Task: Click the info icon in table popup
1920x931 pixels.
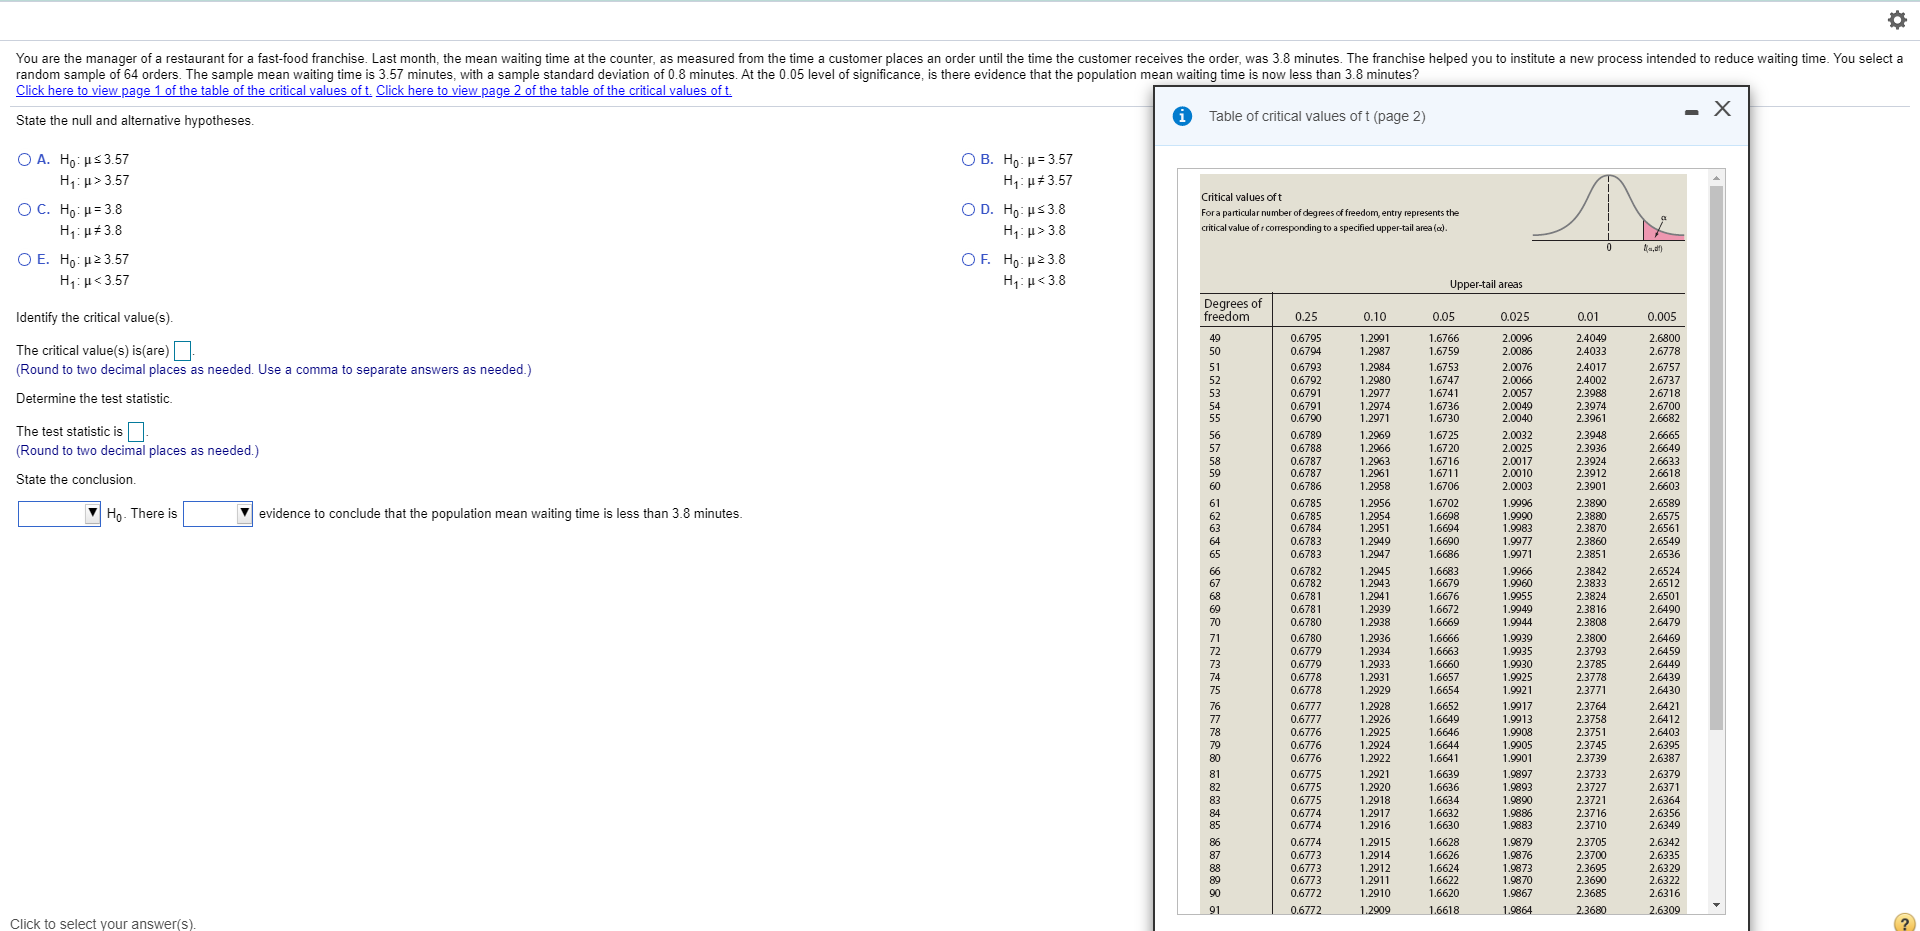Action: click(x=1182, y=116)
